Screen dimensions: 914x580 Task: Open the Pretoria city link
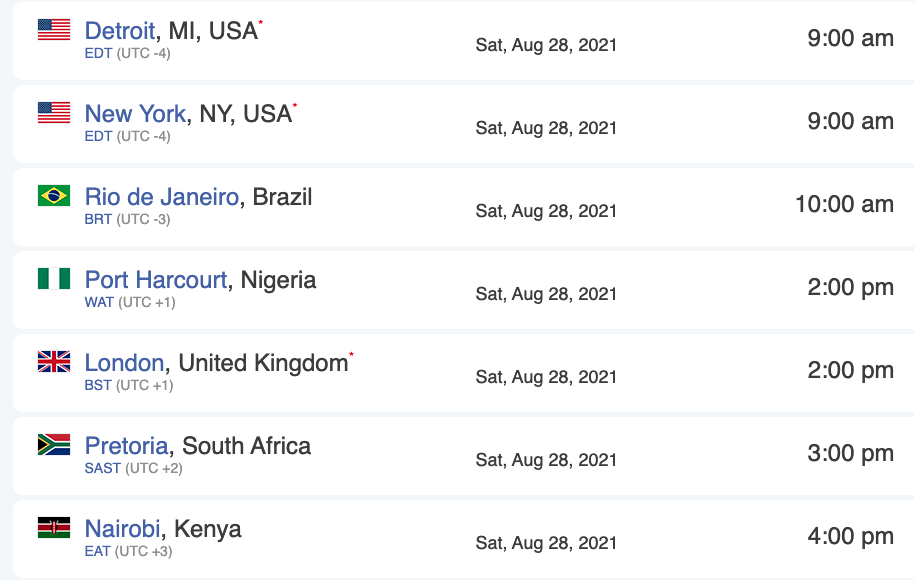tap(126, 446)
